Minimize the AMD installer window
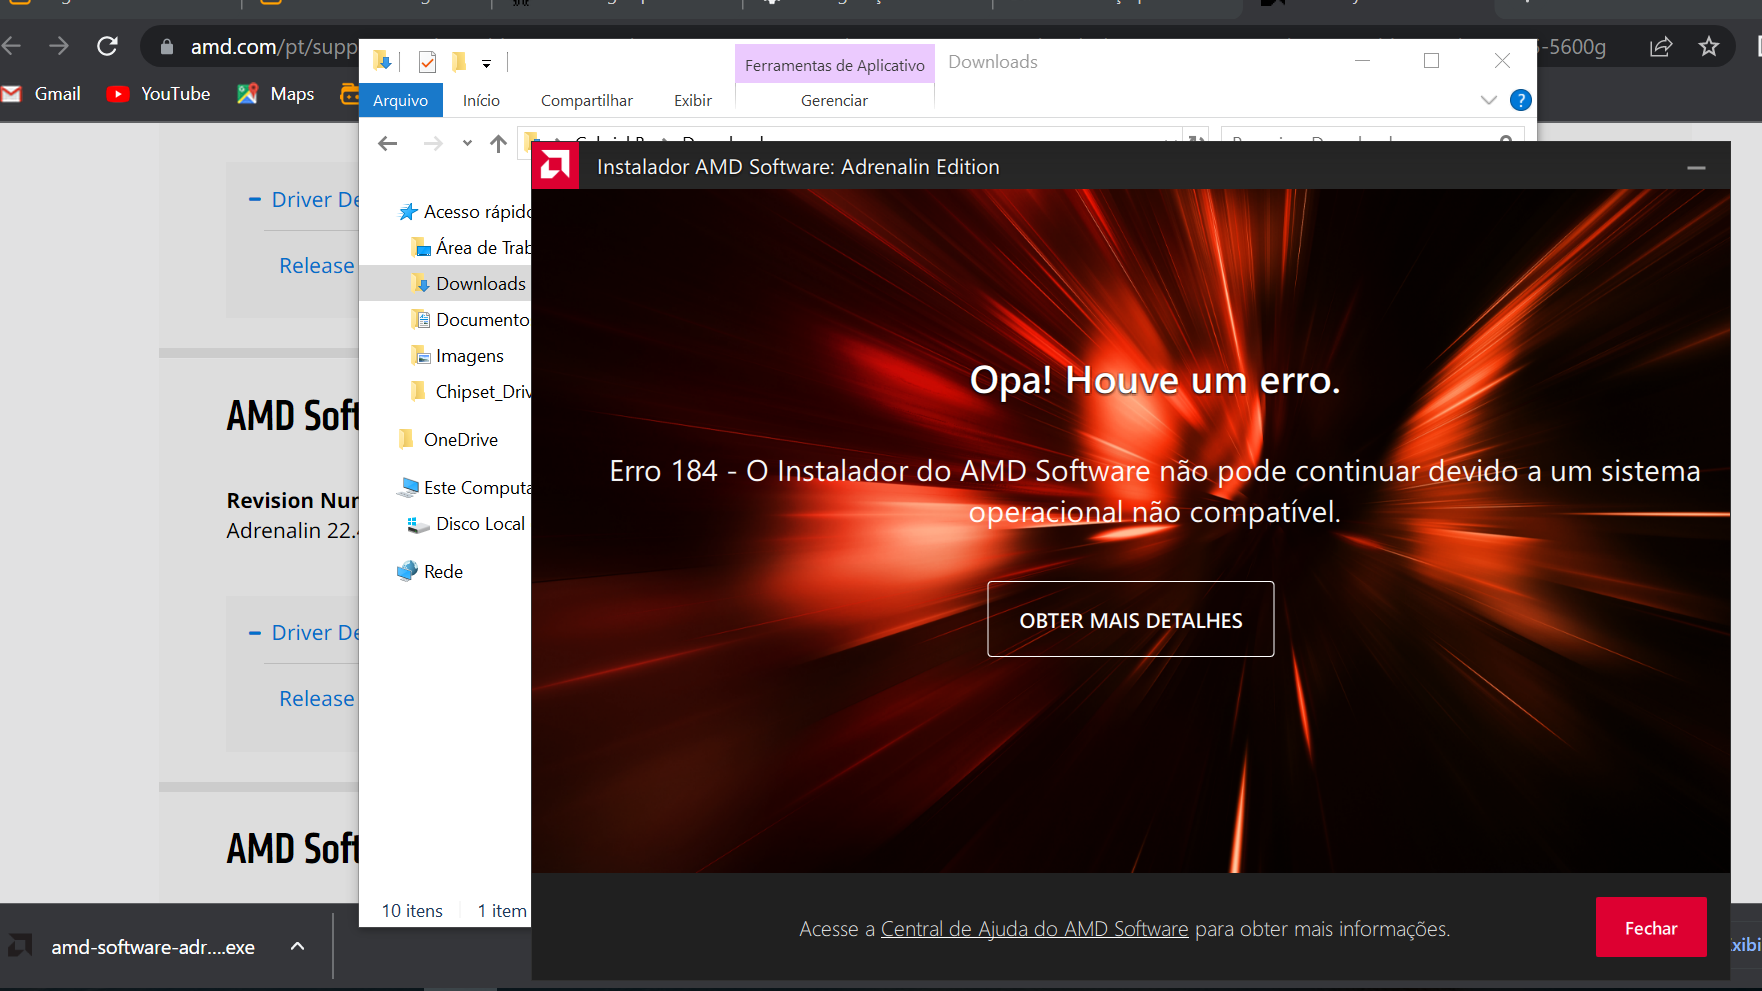 (1696, 167)
